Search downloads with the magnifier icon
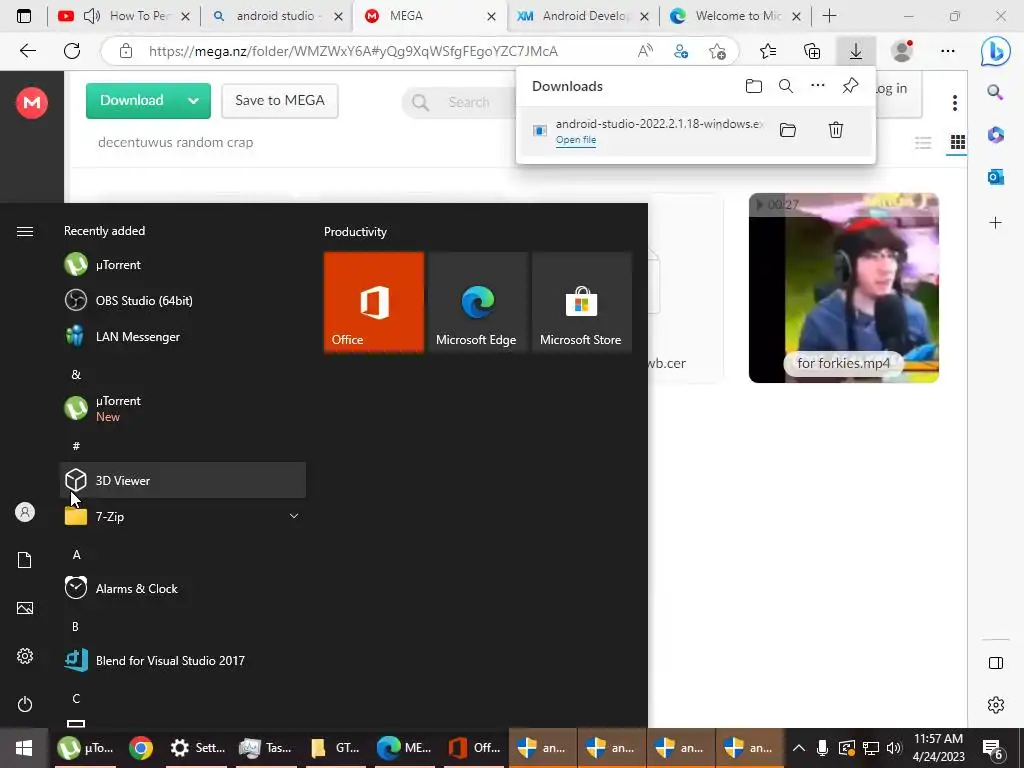1024x768 pixels. [x=786, y=86]
